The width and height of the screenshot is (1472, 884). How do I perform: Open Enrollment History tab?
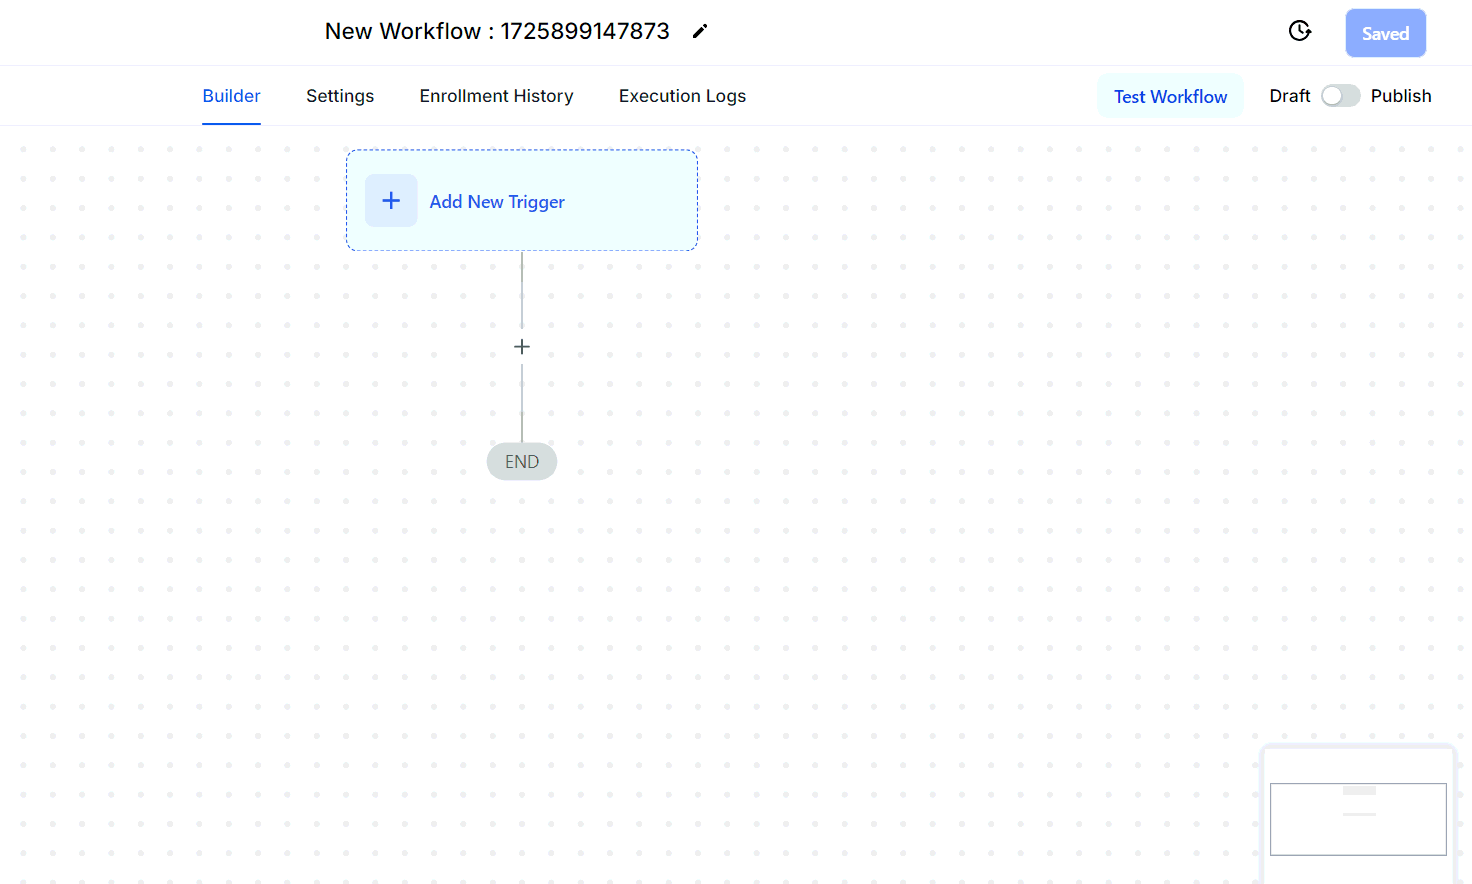click(x=496, y=96)
